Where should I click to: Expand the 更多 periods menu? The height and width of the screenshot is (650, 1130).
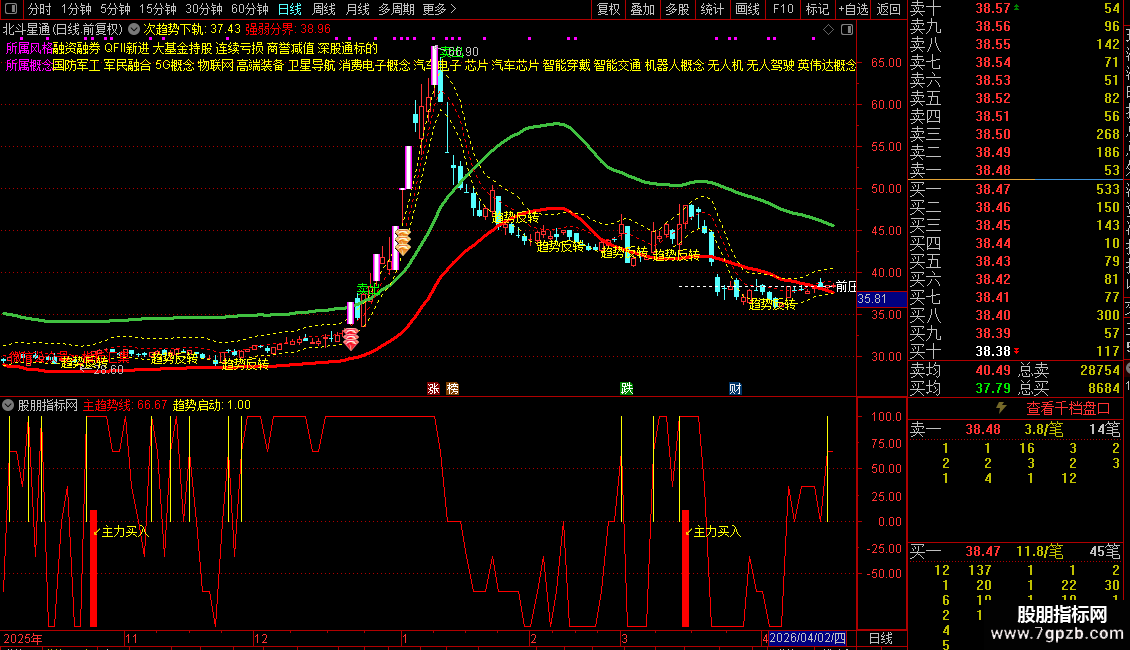(x=440, y=9)
